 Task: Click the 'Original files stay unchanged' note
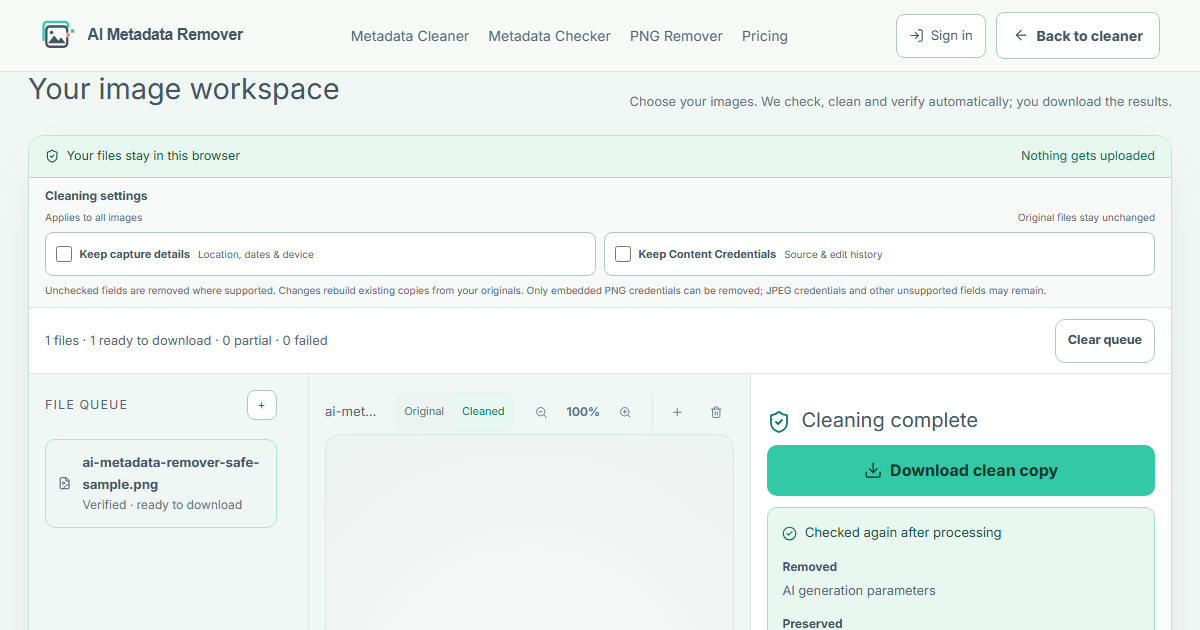click(1086, 218)
